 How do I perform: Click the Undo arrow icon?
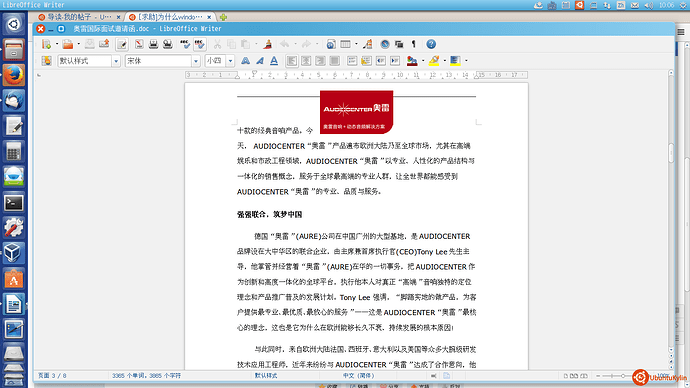click(285, 44)
